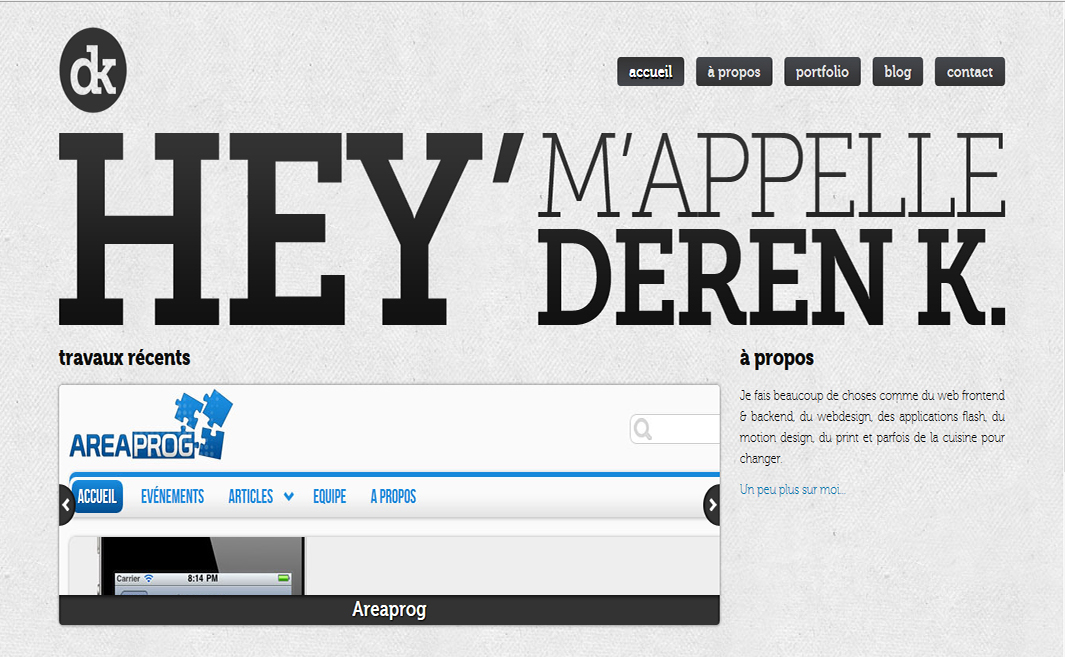Open the portfolio navigation item

823,71
